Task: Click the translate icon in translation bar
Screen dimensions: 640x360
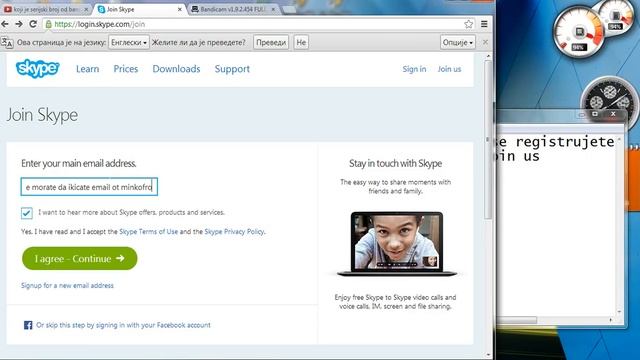Action: point(7,42)
